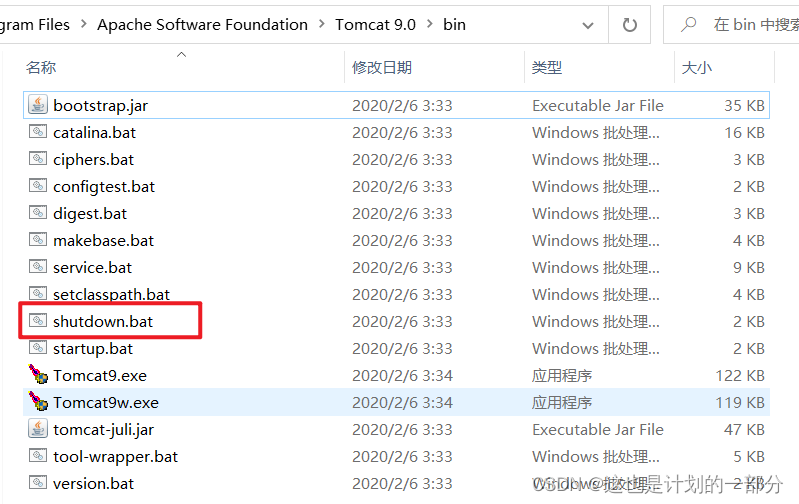Expand chevron after Program Files breadcrumb
The image size is (799, 504).
[x=84, y=24]
